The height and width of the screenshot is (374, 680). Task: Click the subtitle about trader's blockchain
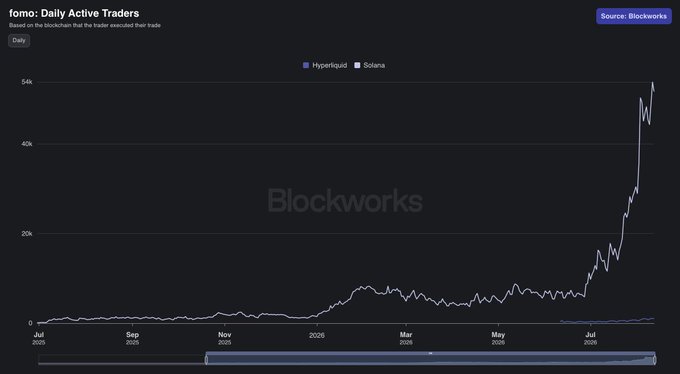tap(85, 26)
